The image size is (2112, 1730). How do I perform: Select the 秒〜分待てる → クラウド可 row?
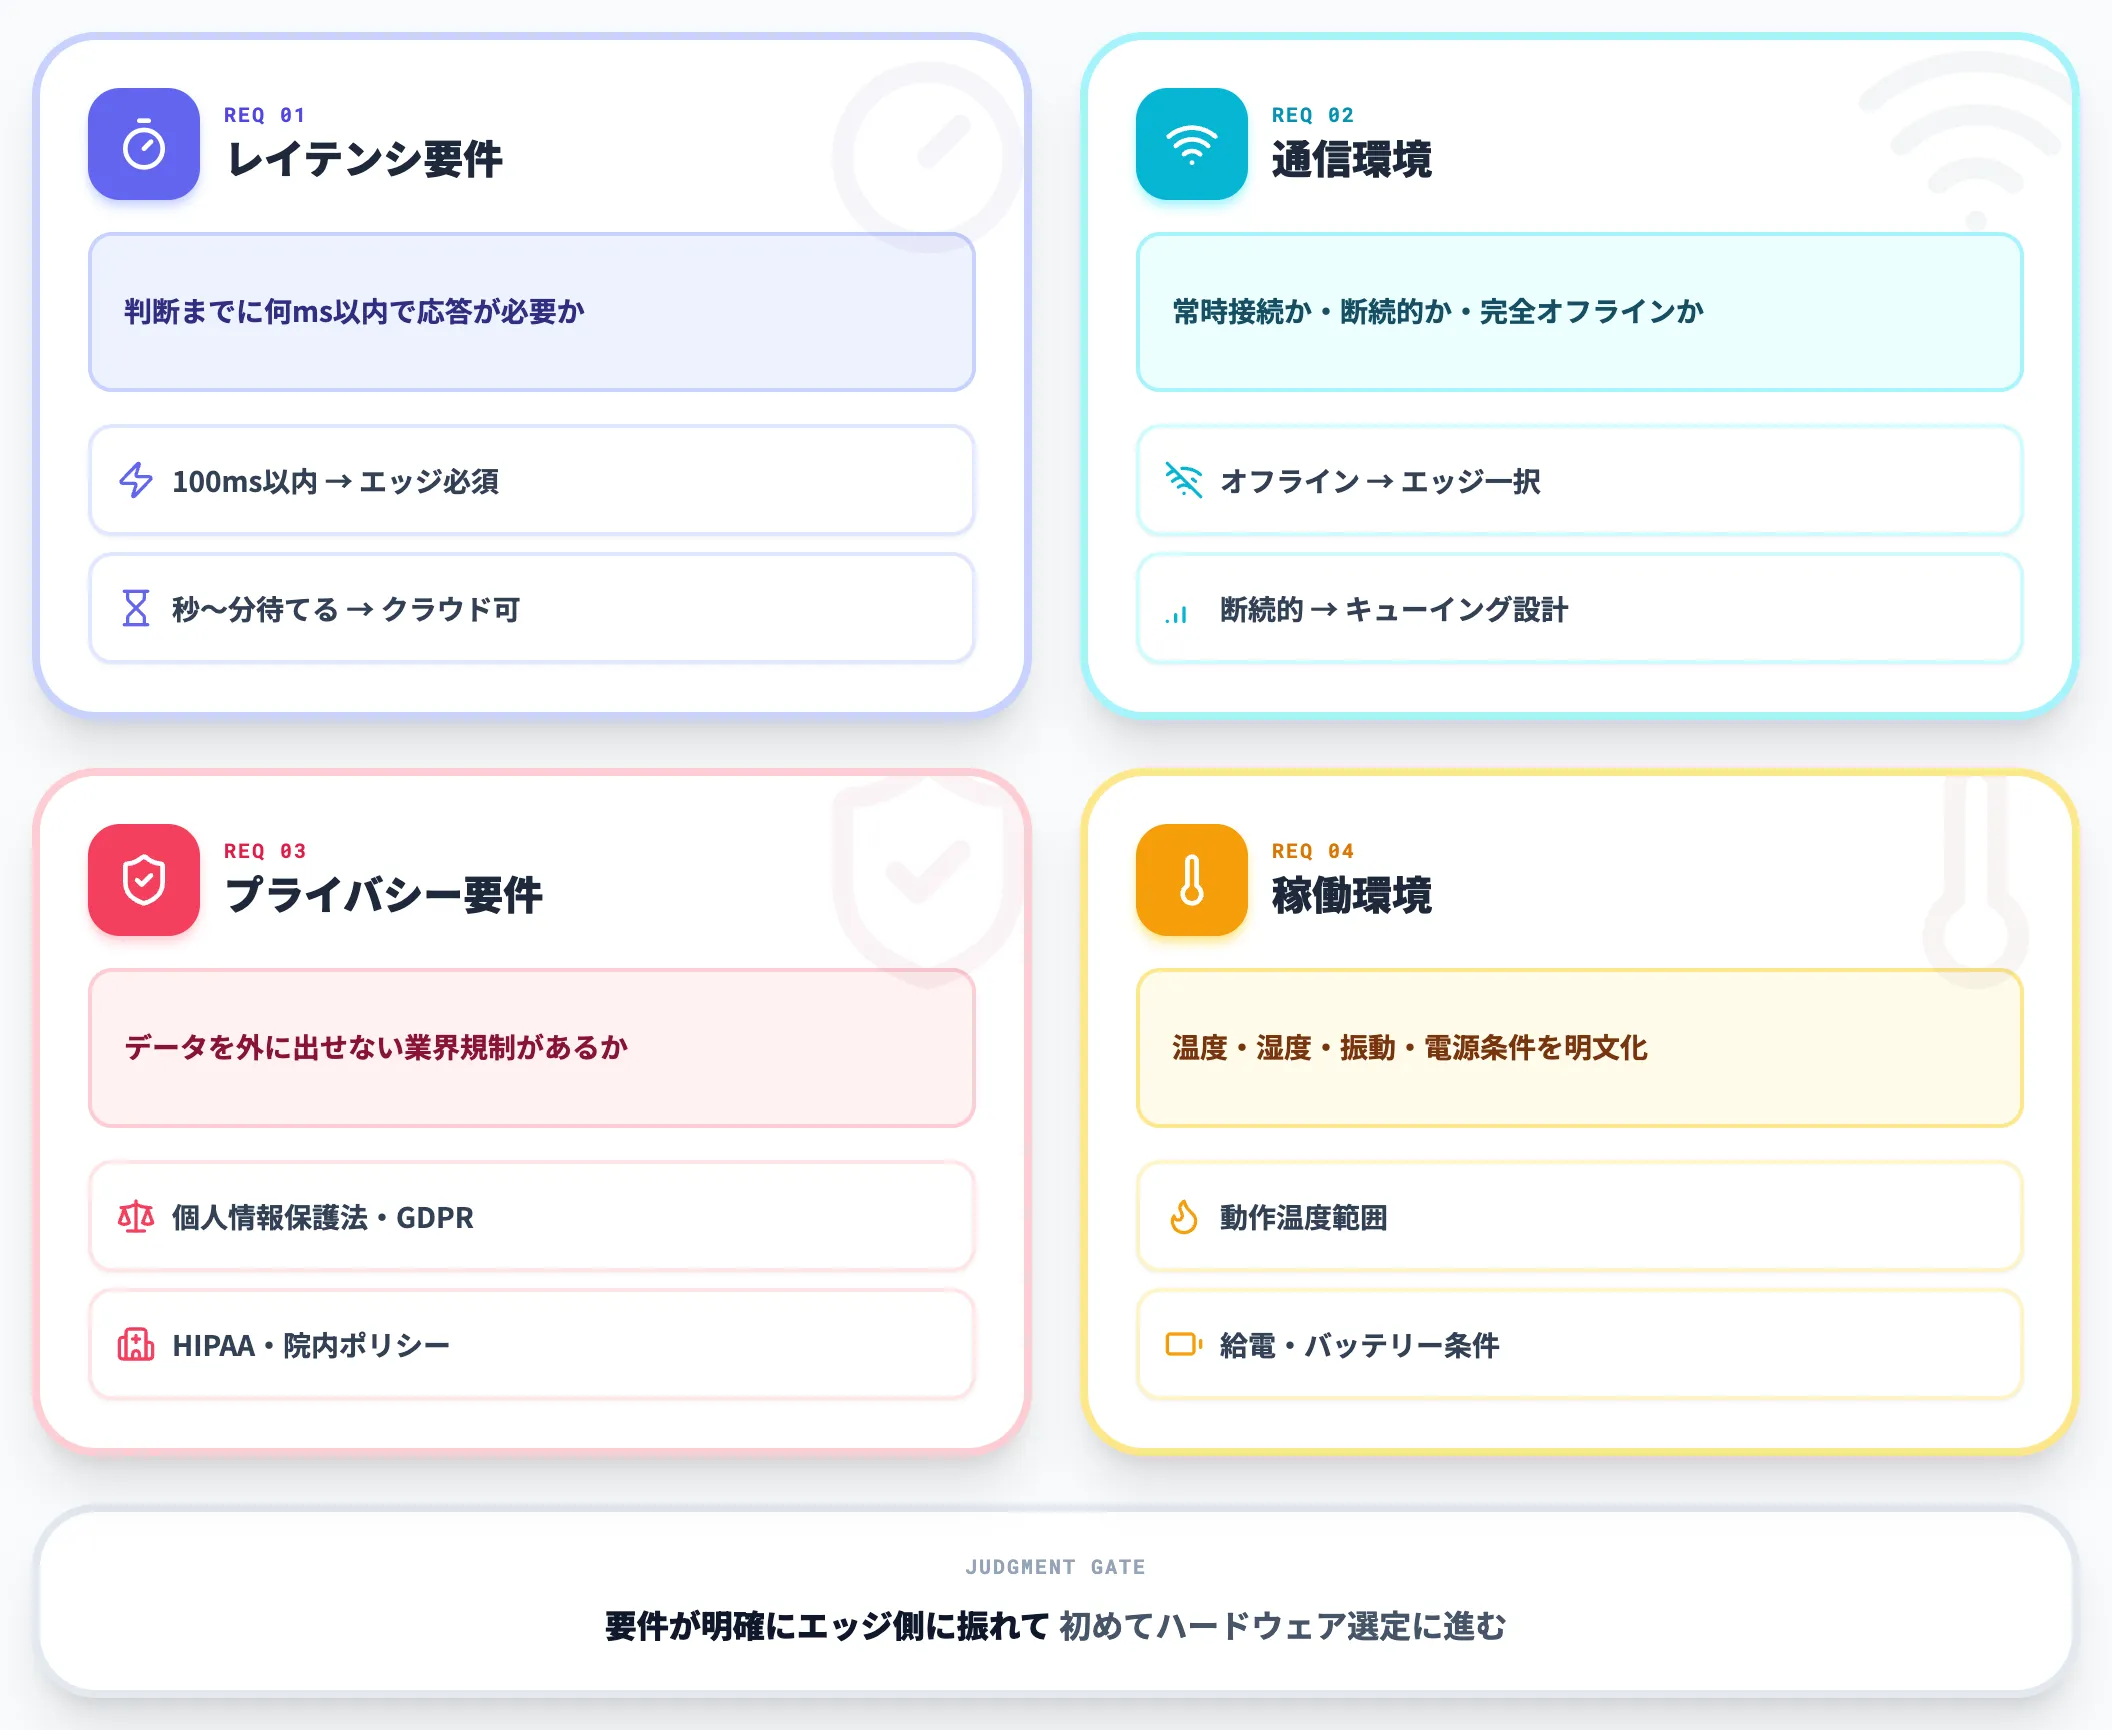532,609
